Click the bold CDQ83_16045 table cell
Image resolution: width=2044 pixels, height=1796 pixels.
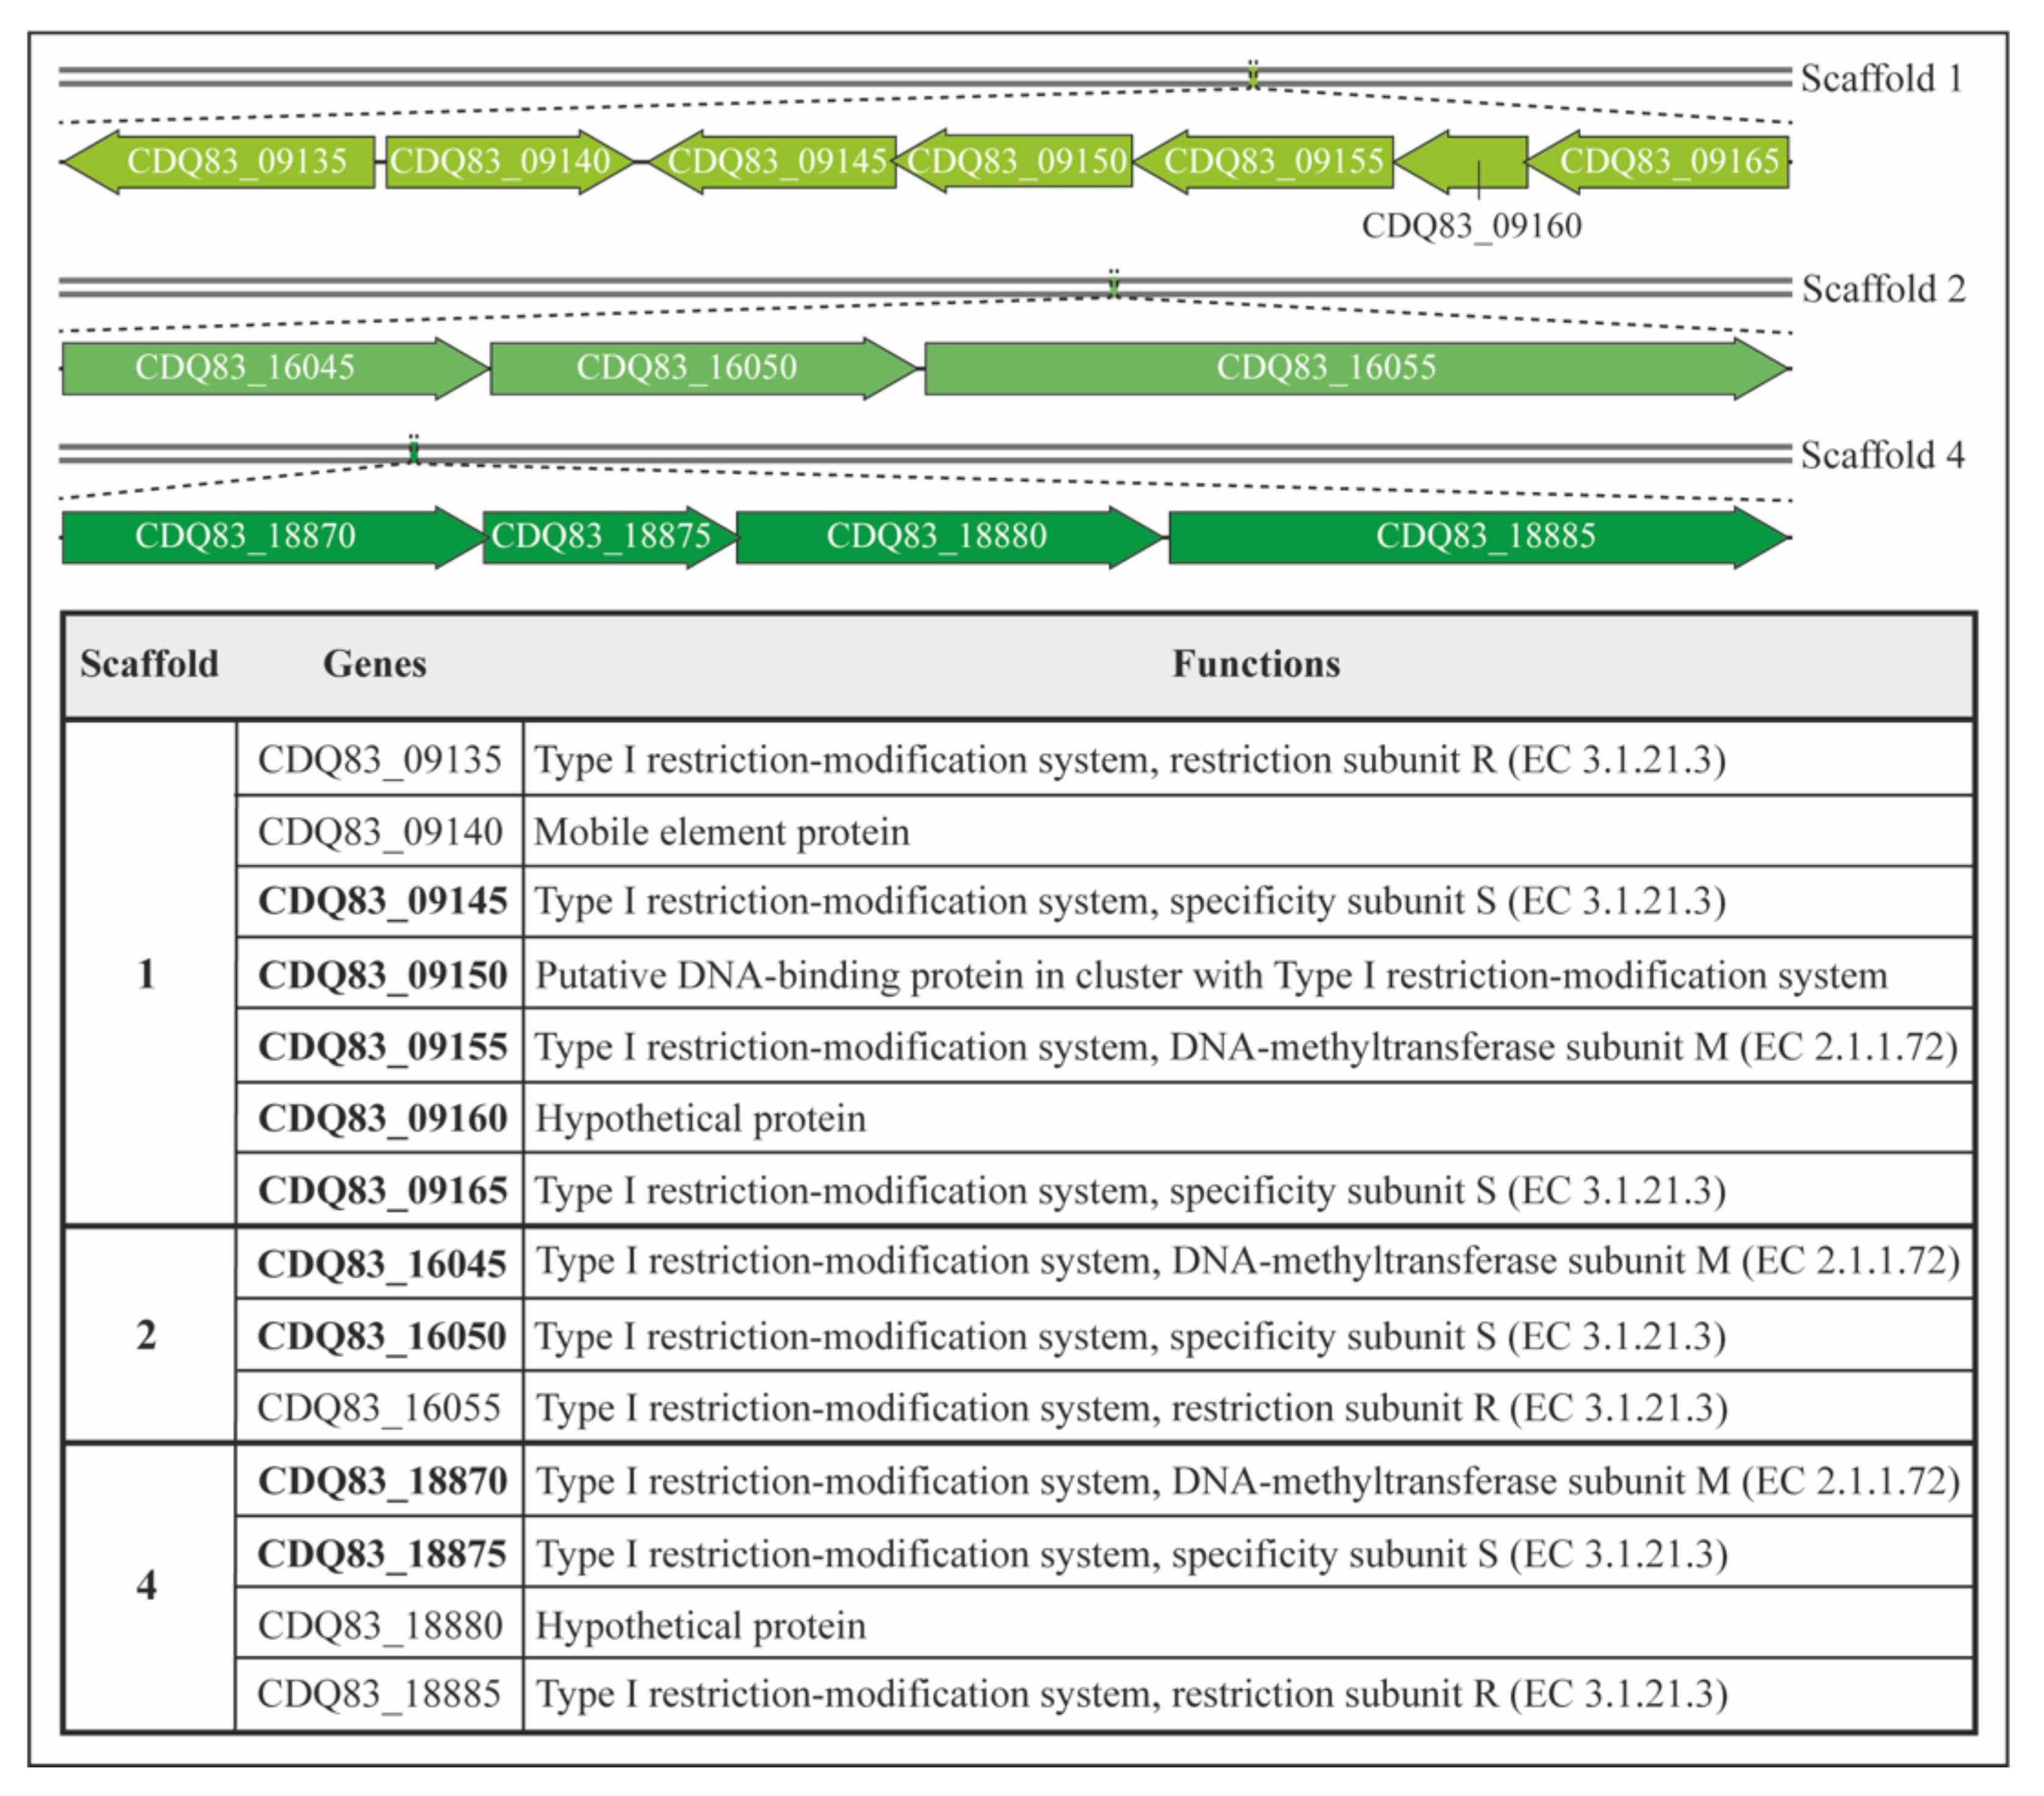(381, 1264)
